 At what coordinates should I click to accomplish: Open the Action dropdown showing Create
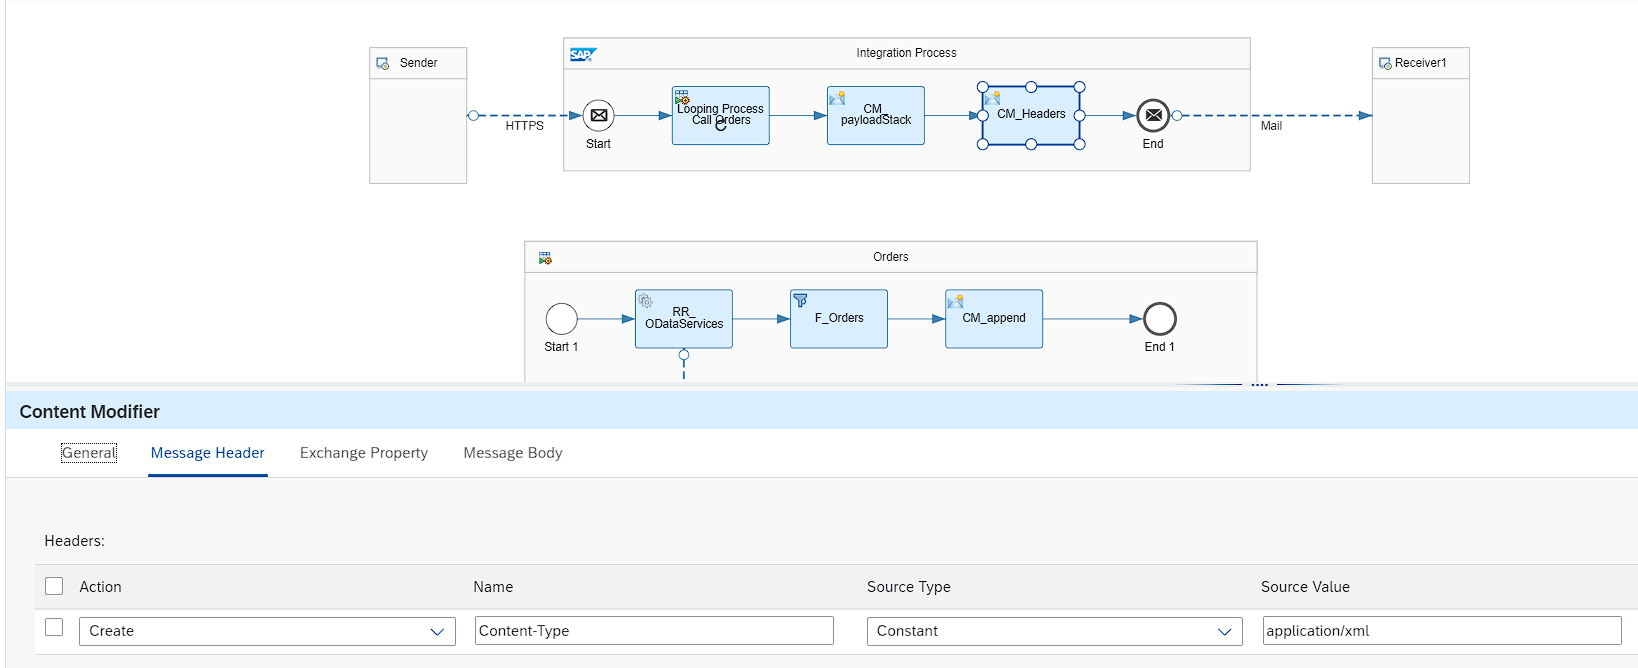(x=267, y=631)
